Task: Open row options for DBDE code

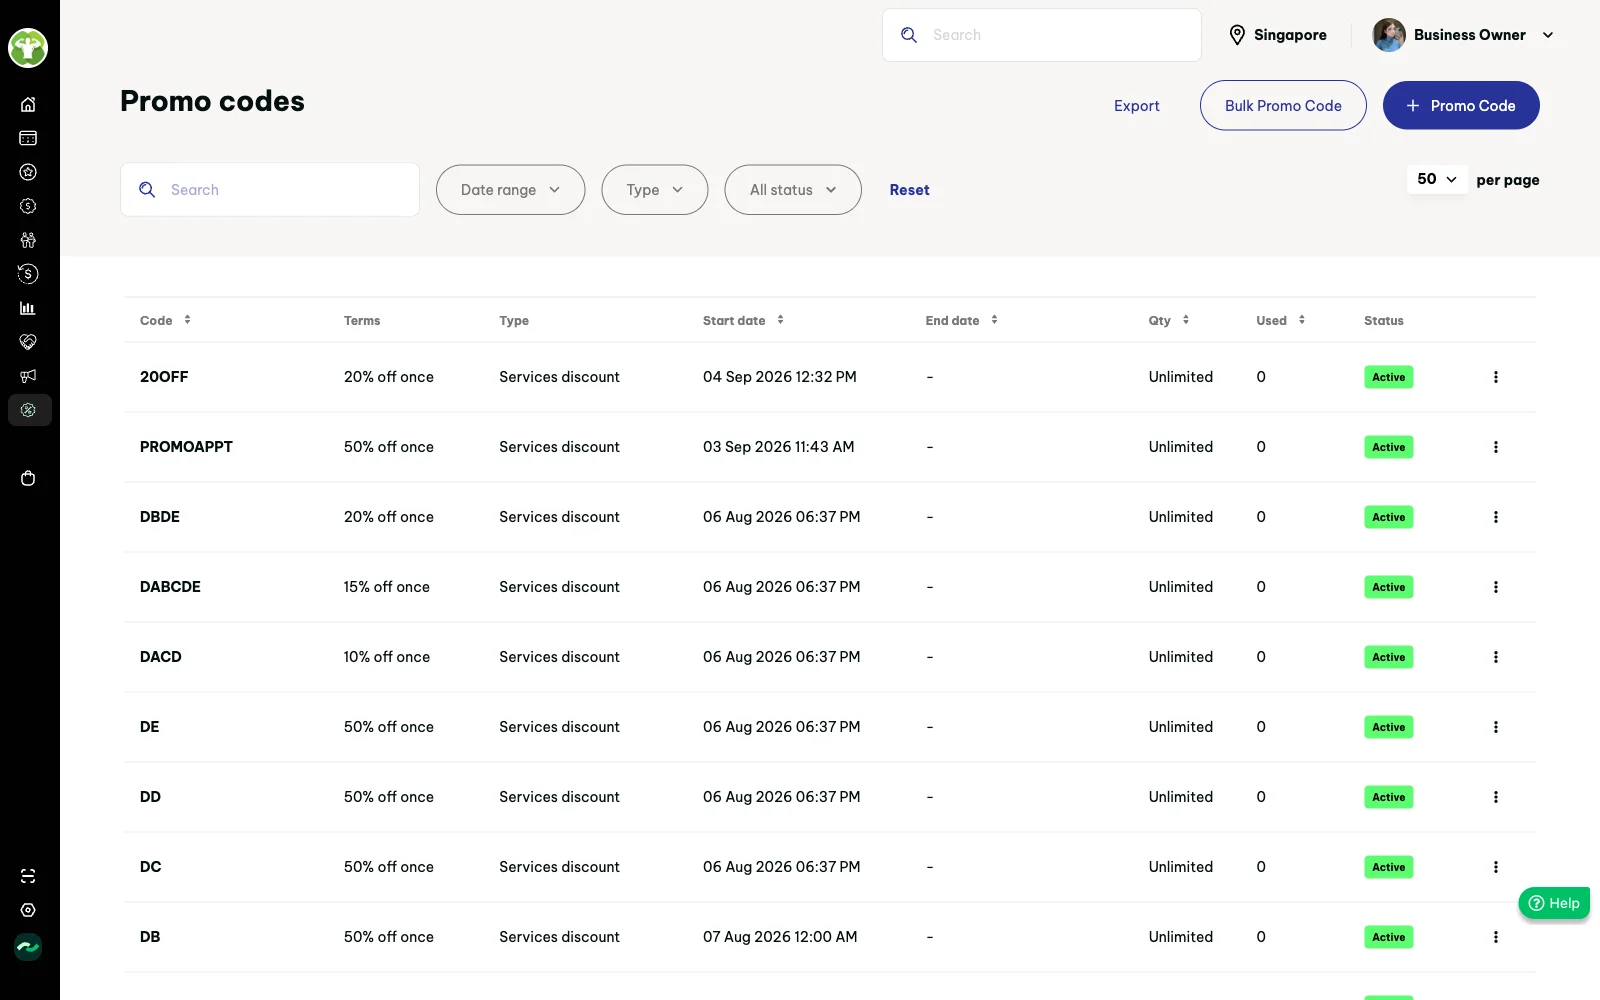Action: coord(1496,517)
